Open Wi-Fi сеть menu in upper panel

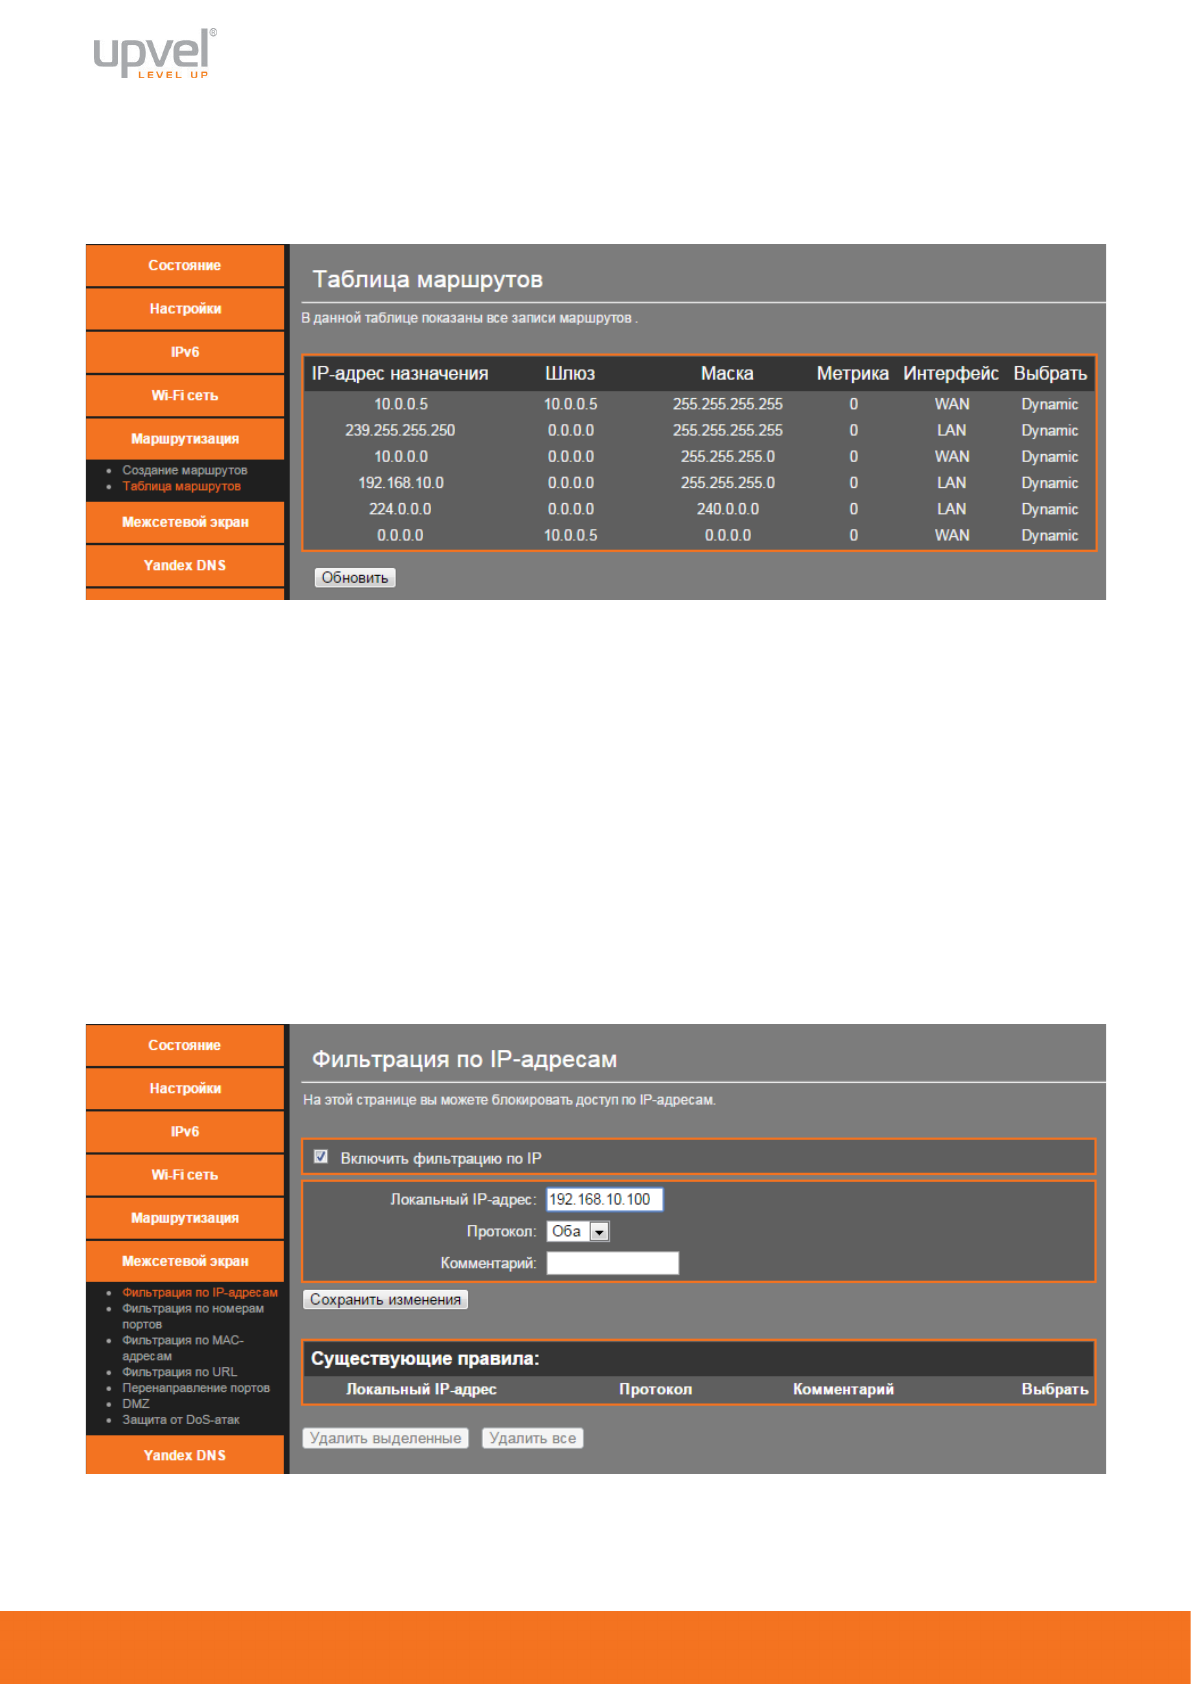(x=185, y=396)
